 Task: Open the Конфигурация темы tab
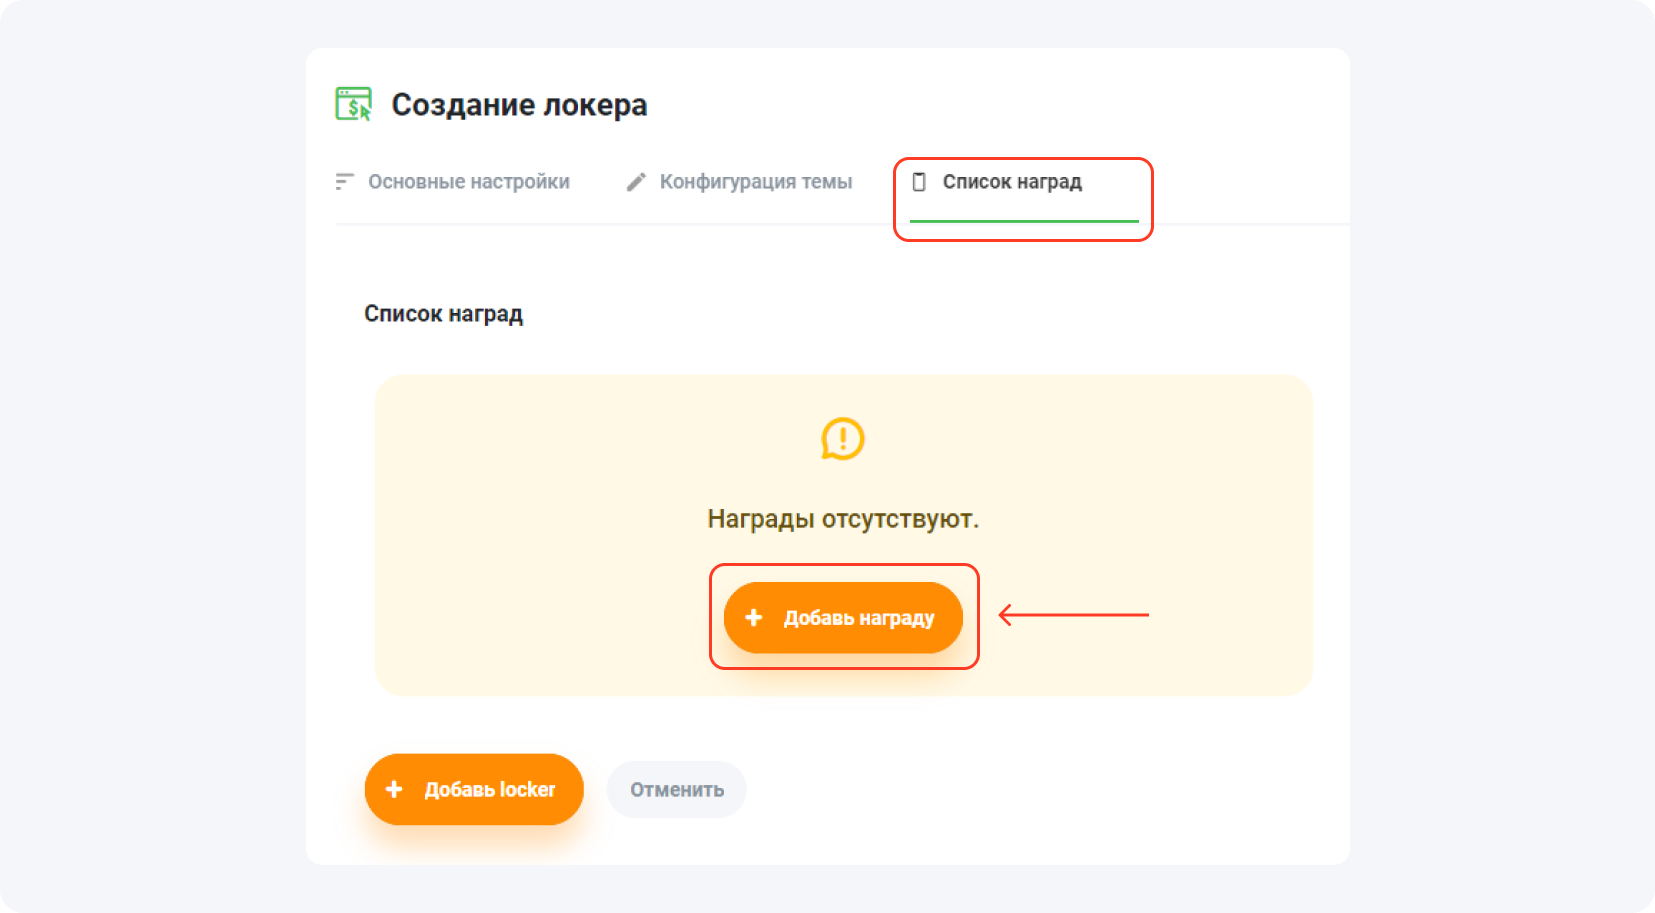[x=755, y=181]
